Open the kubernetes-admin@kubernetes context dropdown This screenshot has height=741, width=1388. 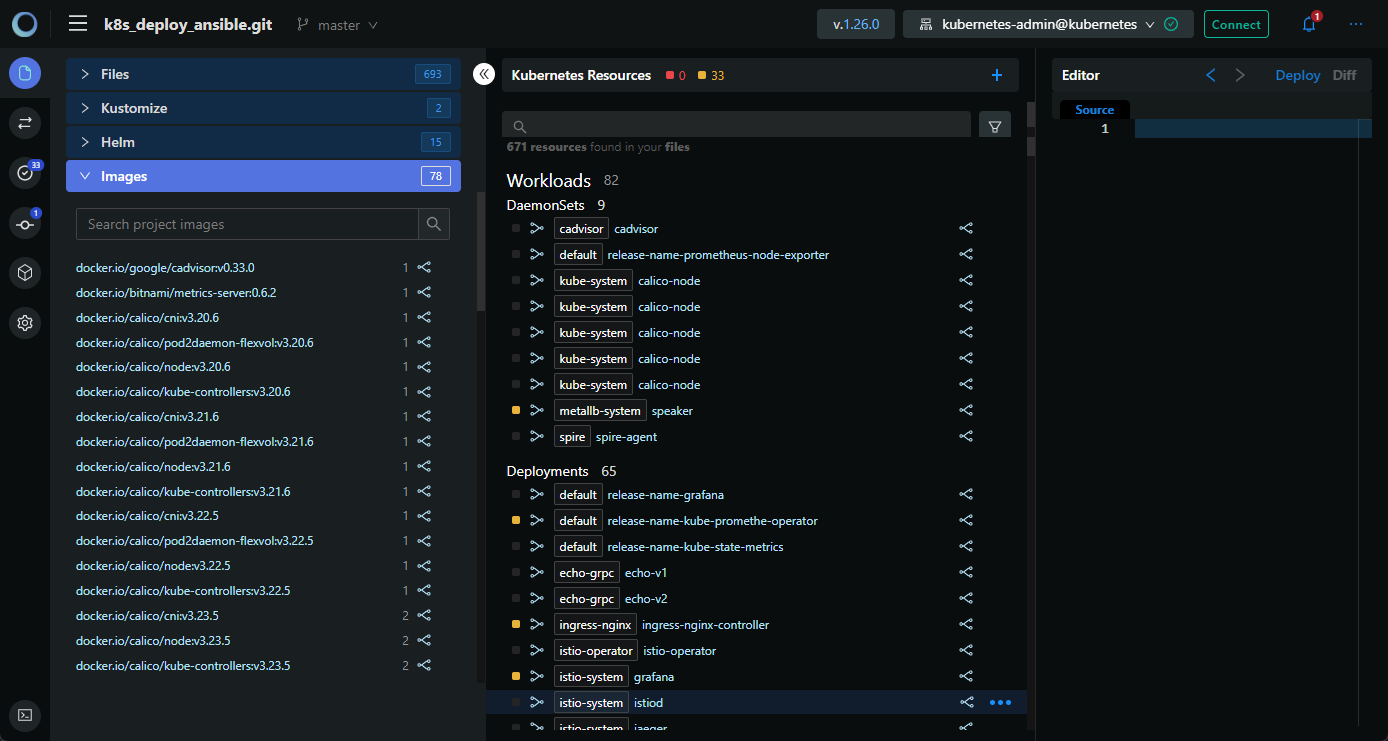click(1048, 24)
